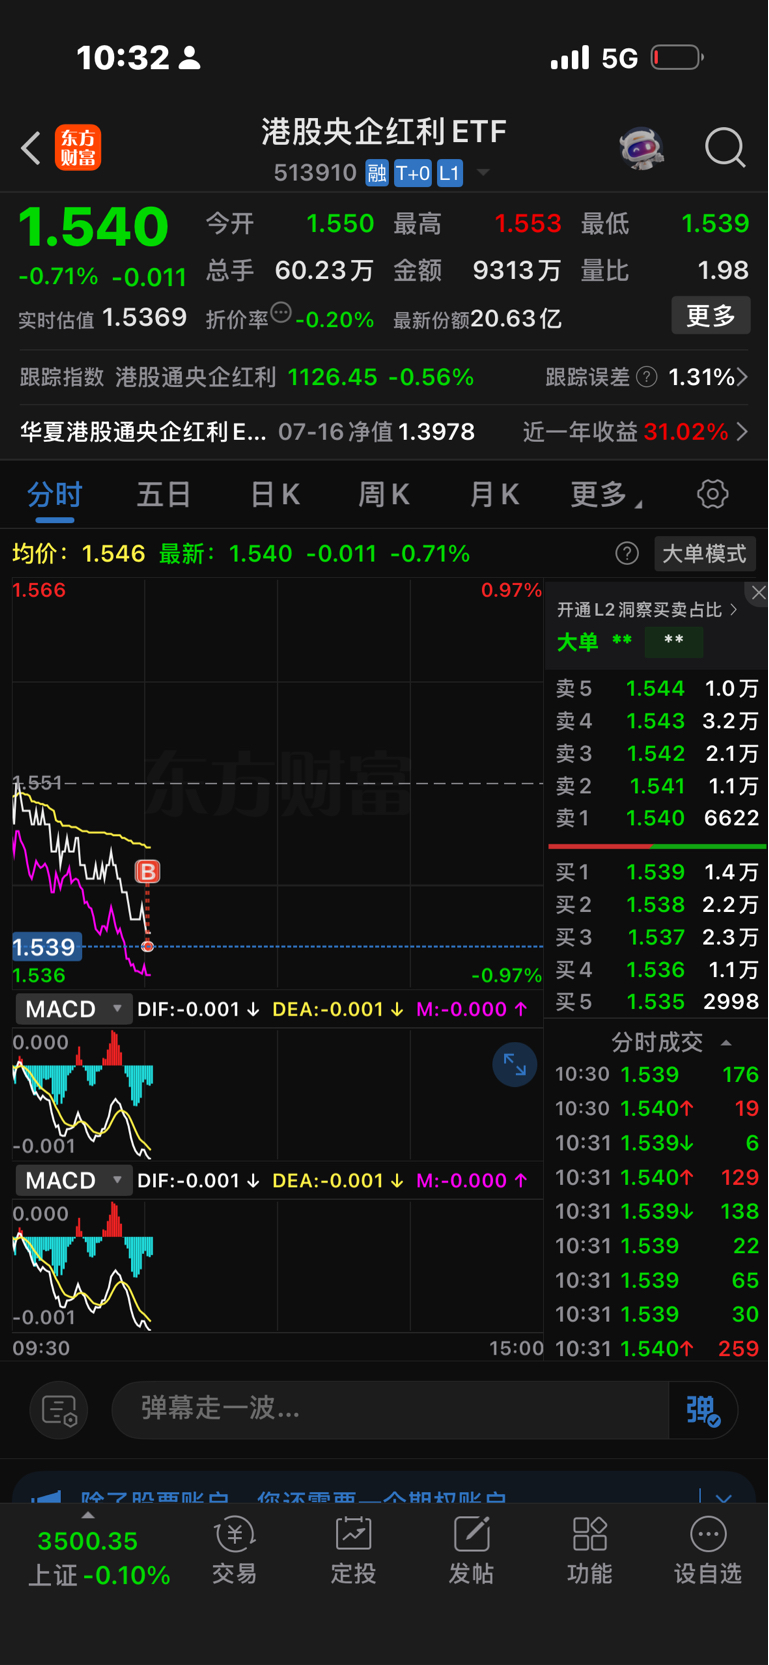Open first MACD indicator dropdown
769x1665 pixels.
[x=73, y=1009]
